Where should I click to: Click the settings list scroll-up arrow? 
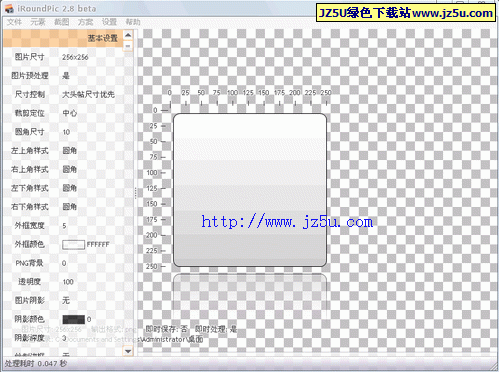[128, 35]
